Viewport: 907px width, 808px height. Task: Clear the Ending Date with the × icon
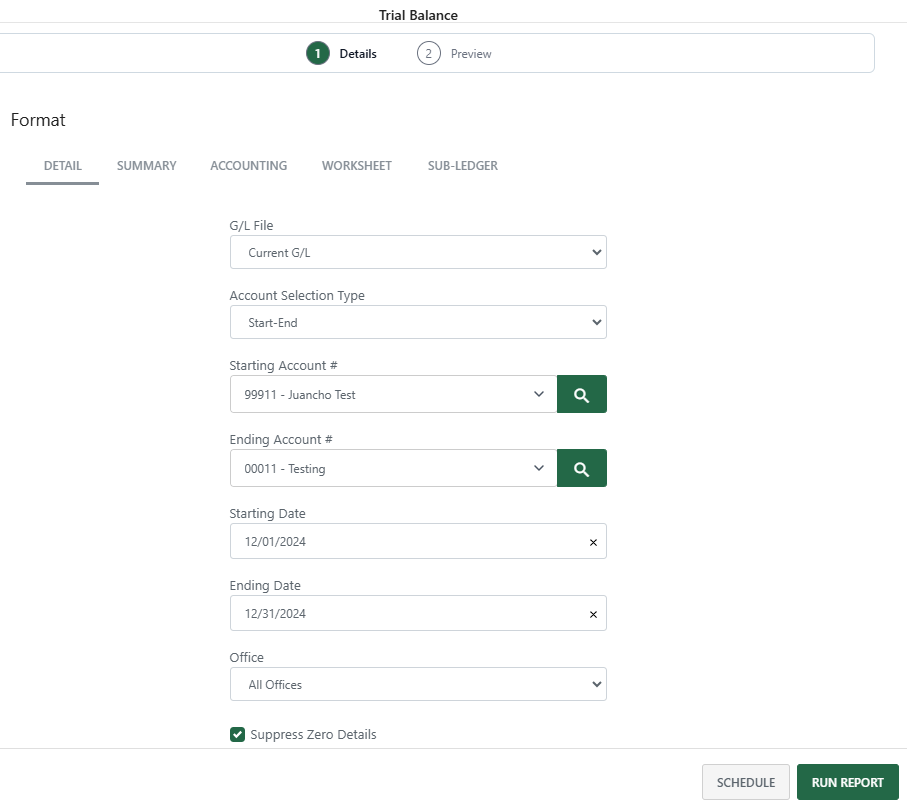593,613
